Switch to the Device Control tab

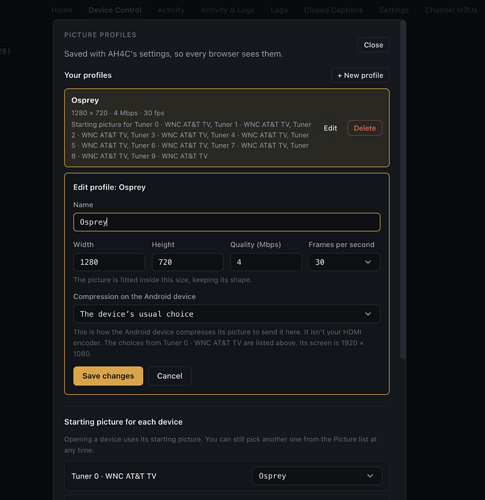[115, 10]
